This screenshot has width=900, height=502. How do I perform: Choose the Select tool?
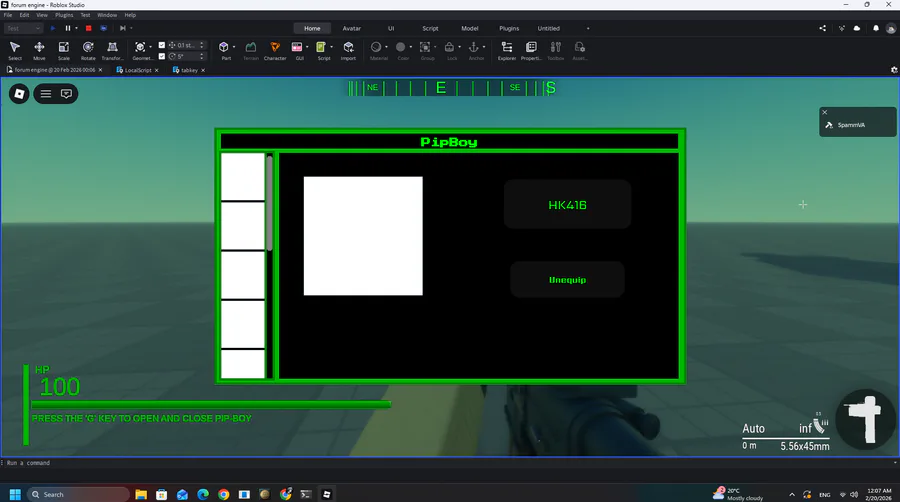coord(15,50)
